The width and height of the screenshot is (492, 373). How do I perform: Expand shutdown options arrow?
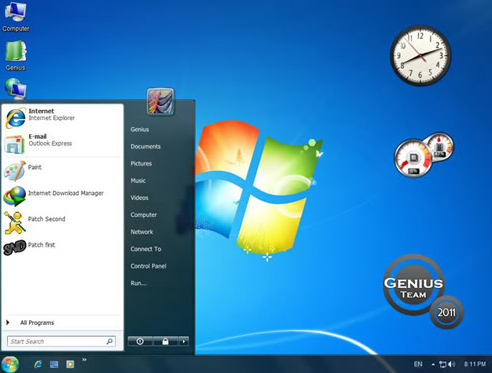[184, 341]
